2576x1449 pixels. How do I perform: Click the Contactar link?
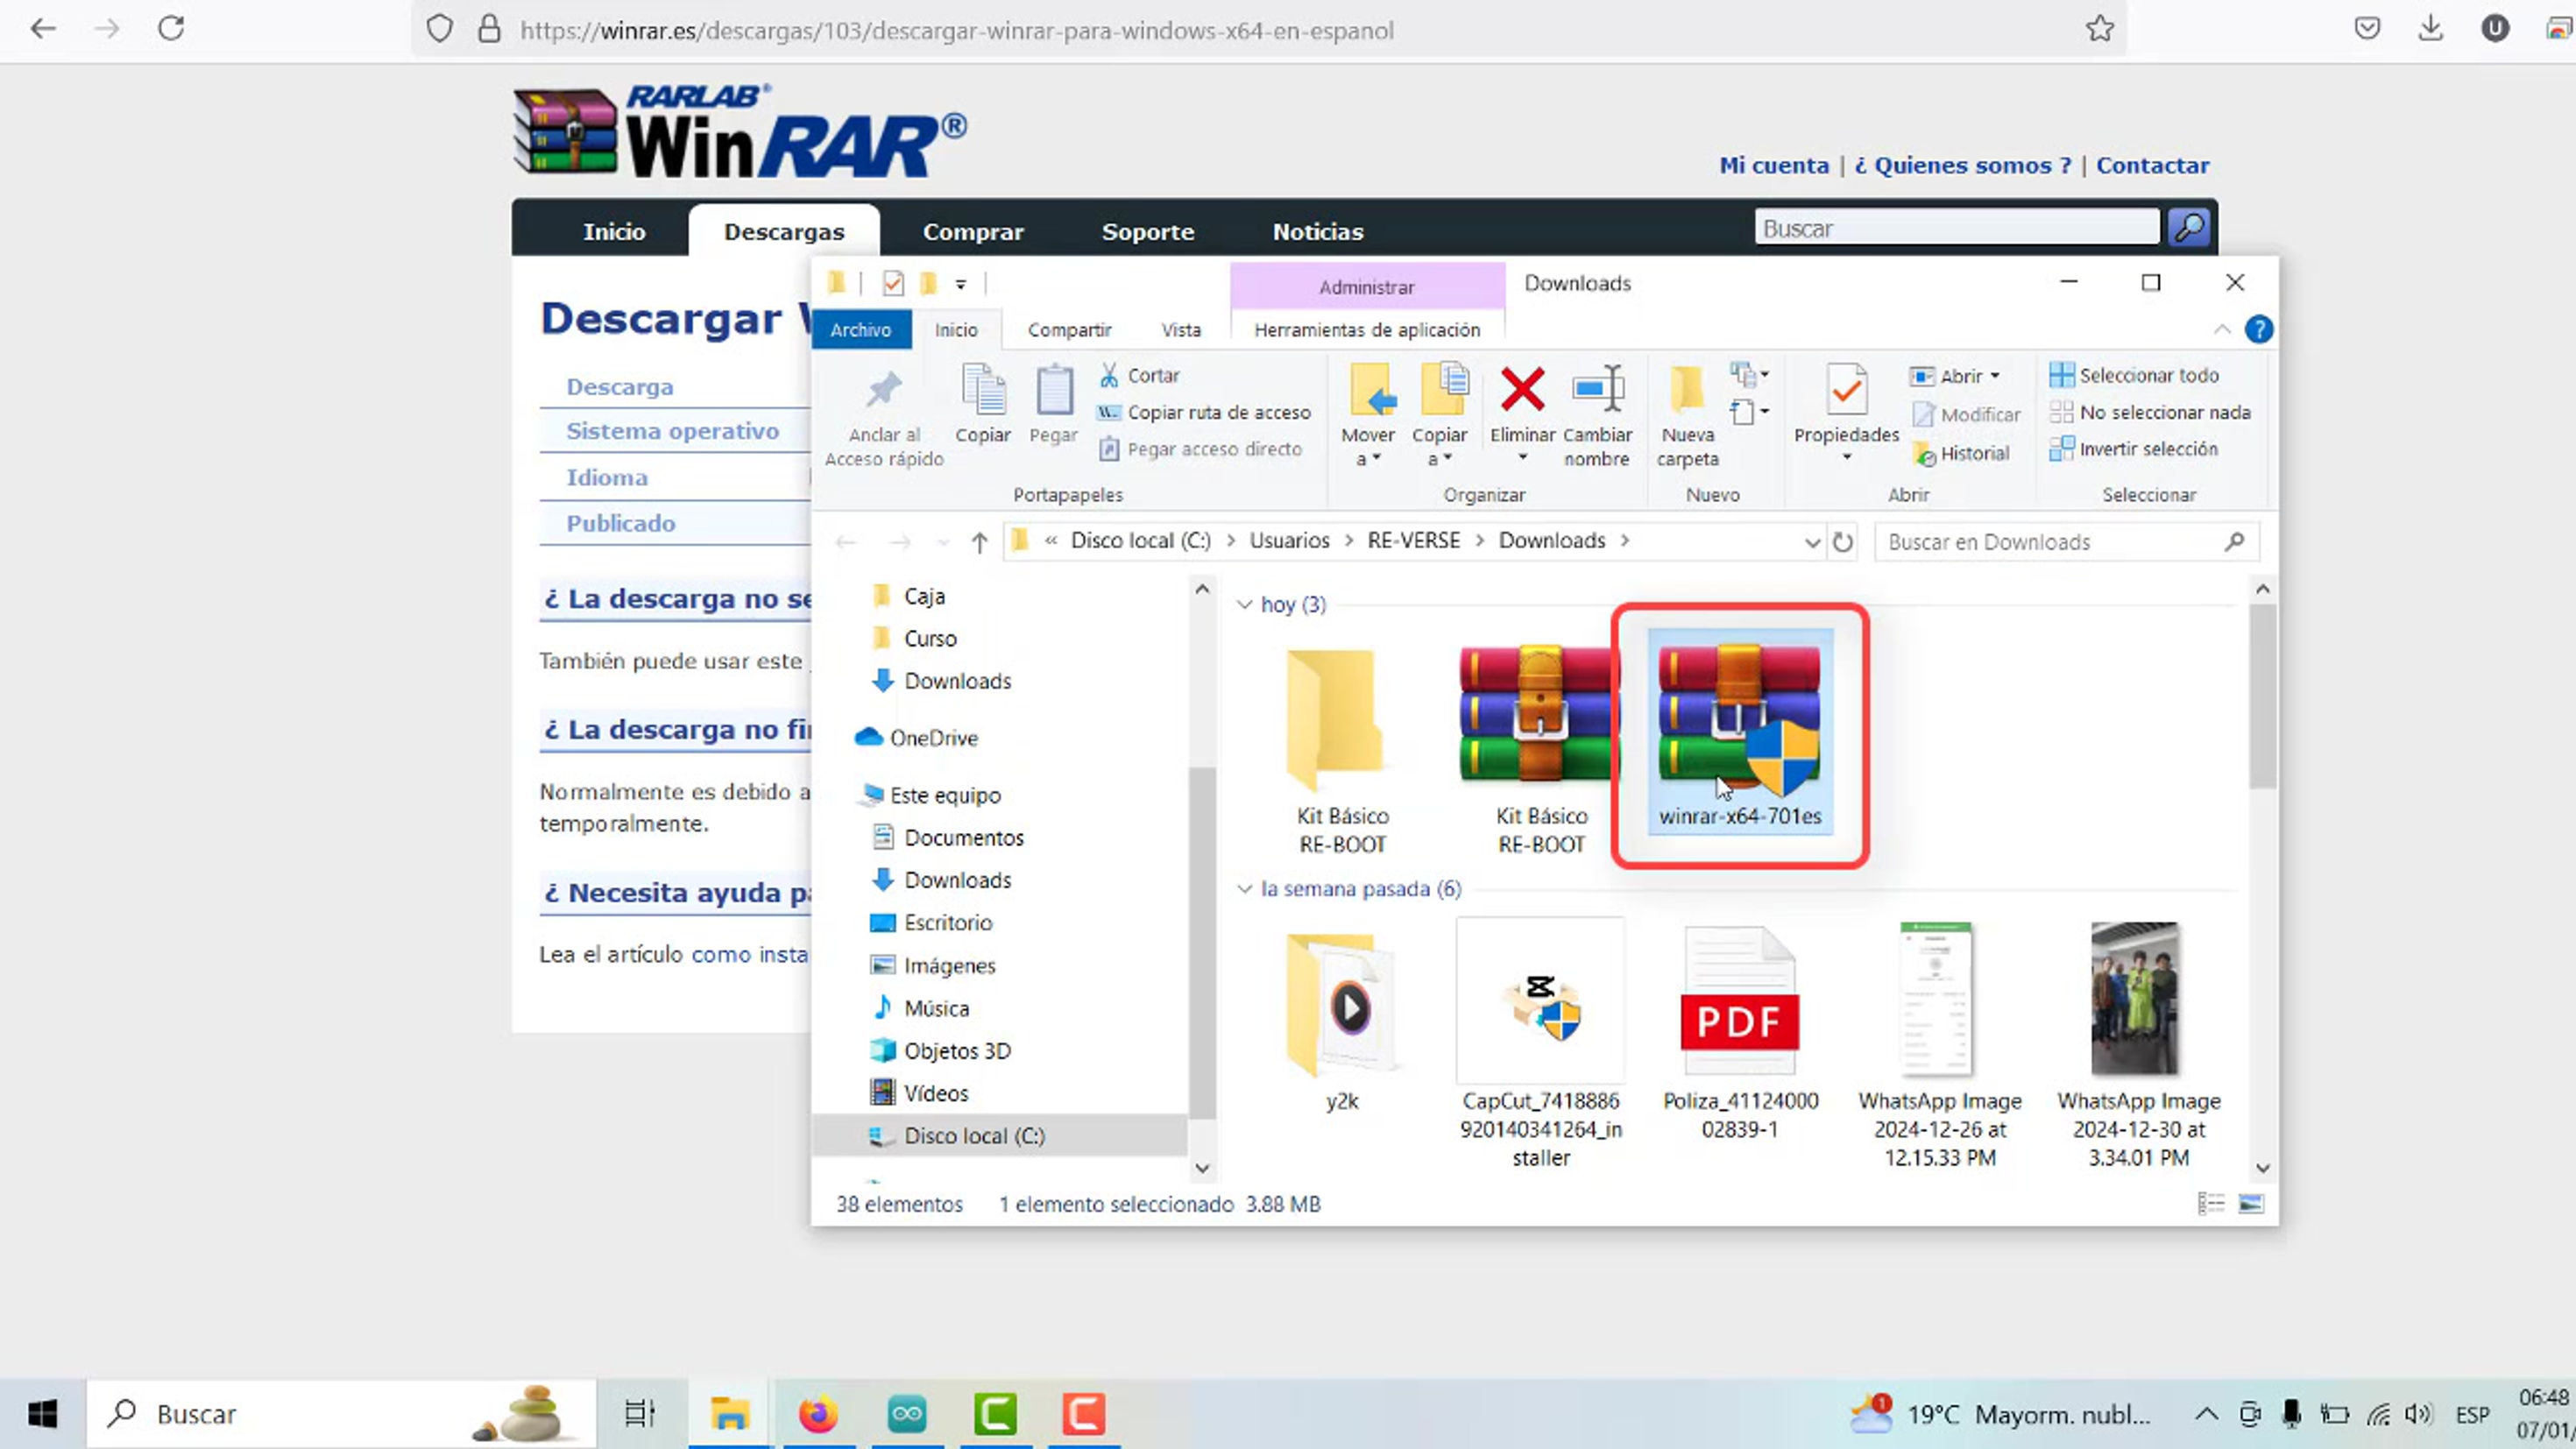(x=2152, y=165)
